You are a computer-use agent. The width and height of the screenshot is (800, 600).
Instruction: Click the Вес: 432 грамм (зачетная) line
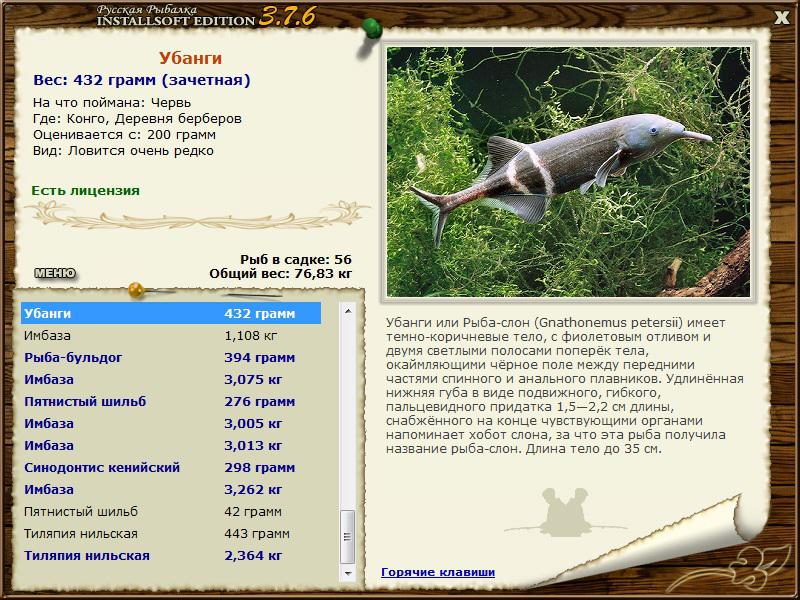142,80
